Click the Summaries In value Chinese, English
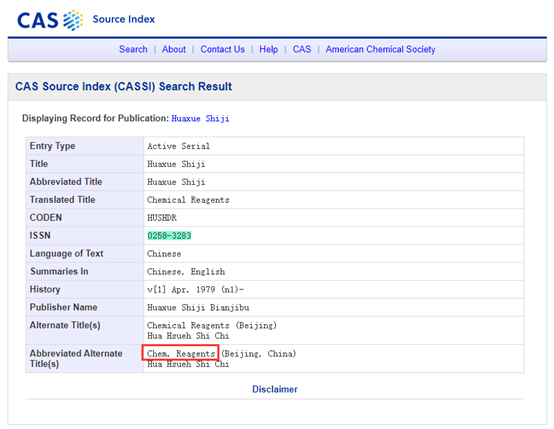The image size is (554, 429). point(186,271)
